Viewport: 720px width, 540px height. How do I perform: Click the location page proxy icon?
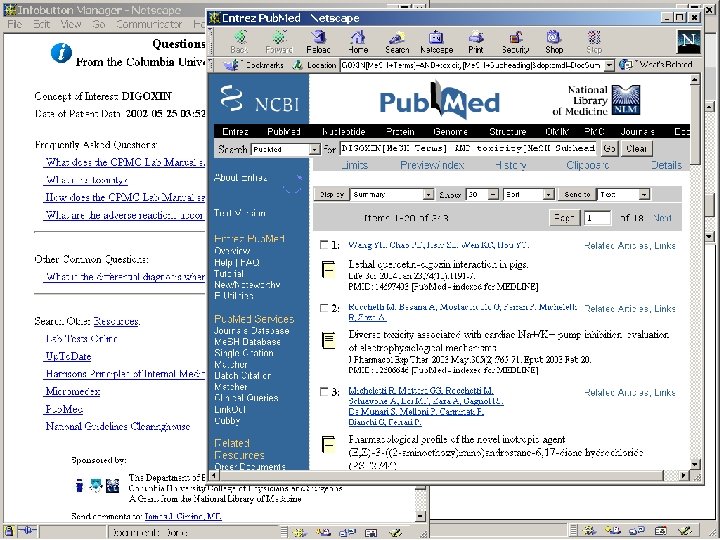point(298,65)
